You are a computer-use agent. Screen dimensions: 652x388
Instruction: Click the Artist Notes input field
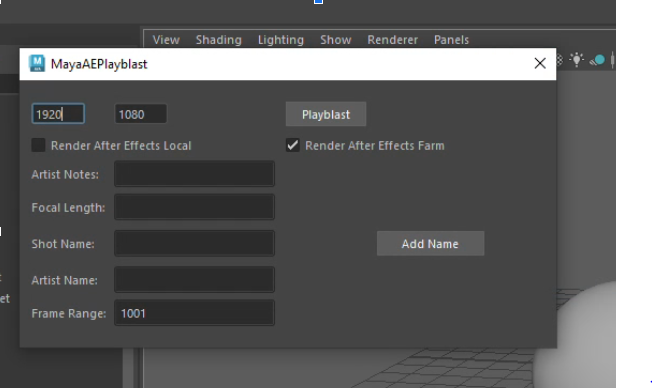tap(194, 174)
